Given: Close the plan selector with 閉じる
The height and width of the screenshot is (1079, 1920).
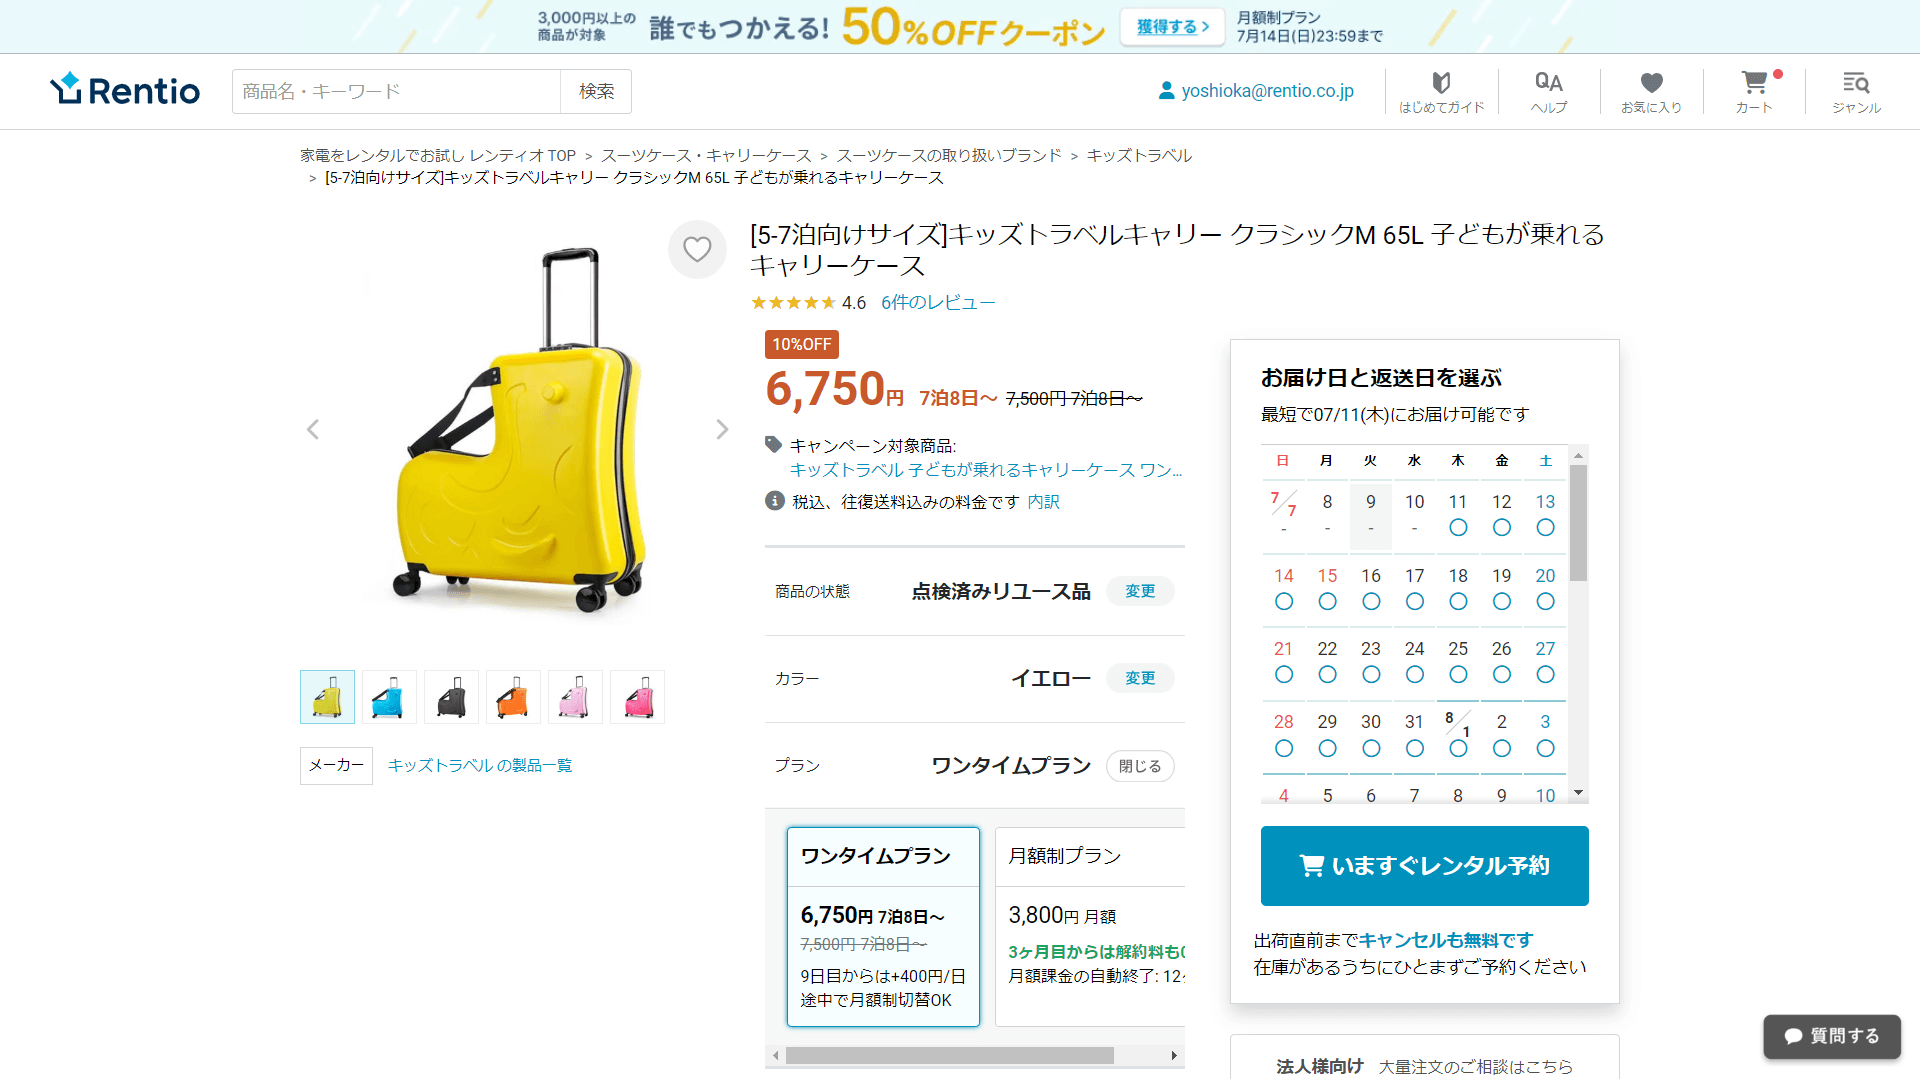Looking at the screenshot, I should point(1140,766).
